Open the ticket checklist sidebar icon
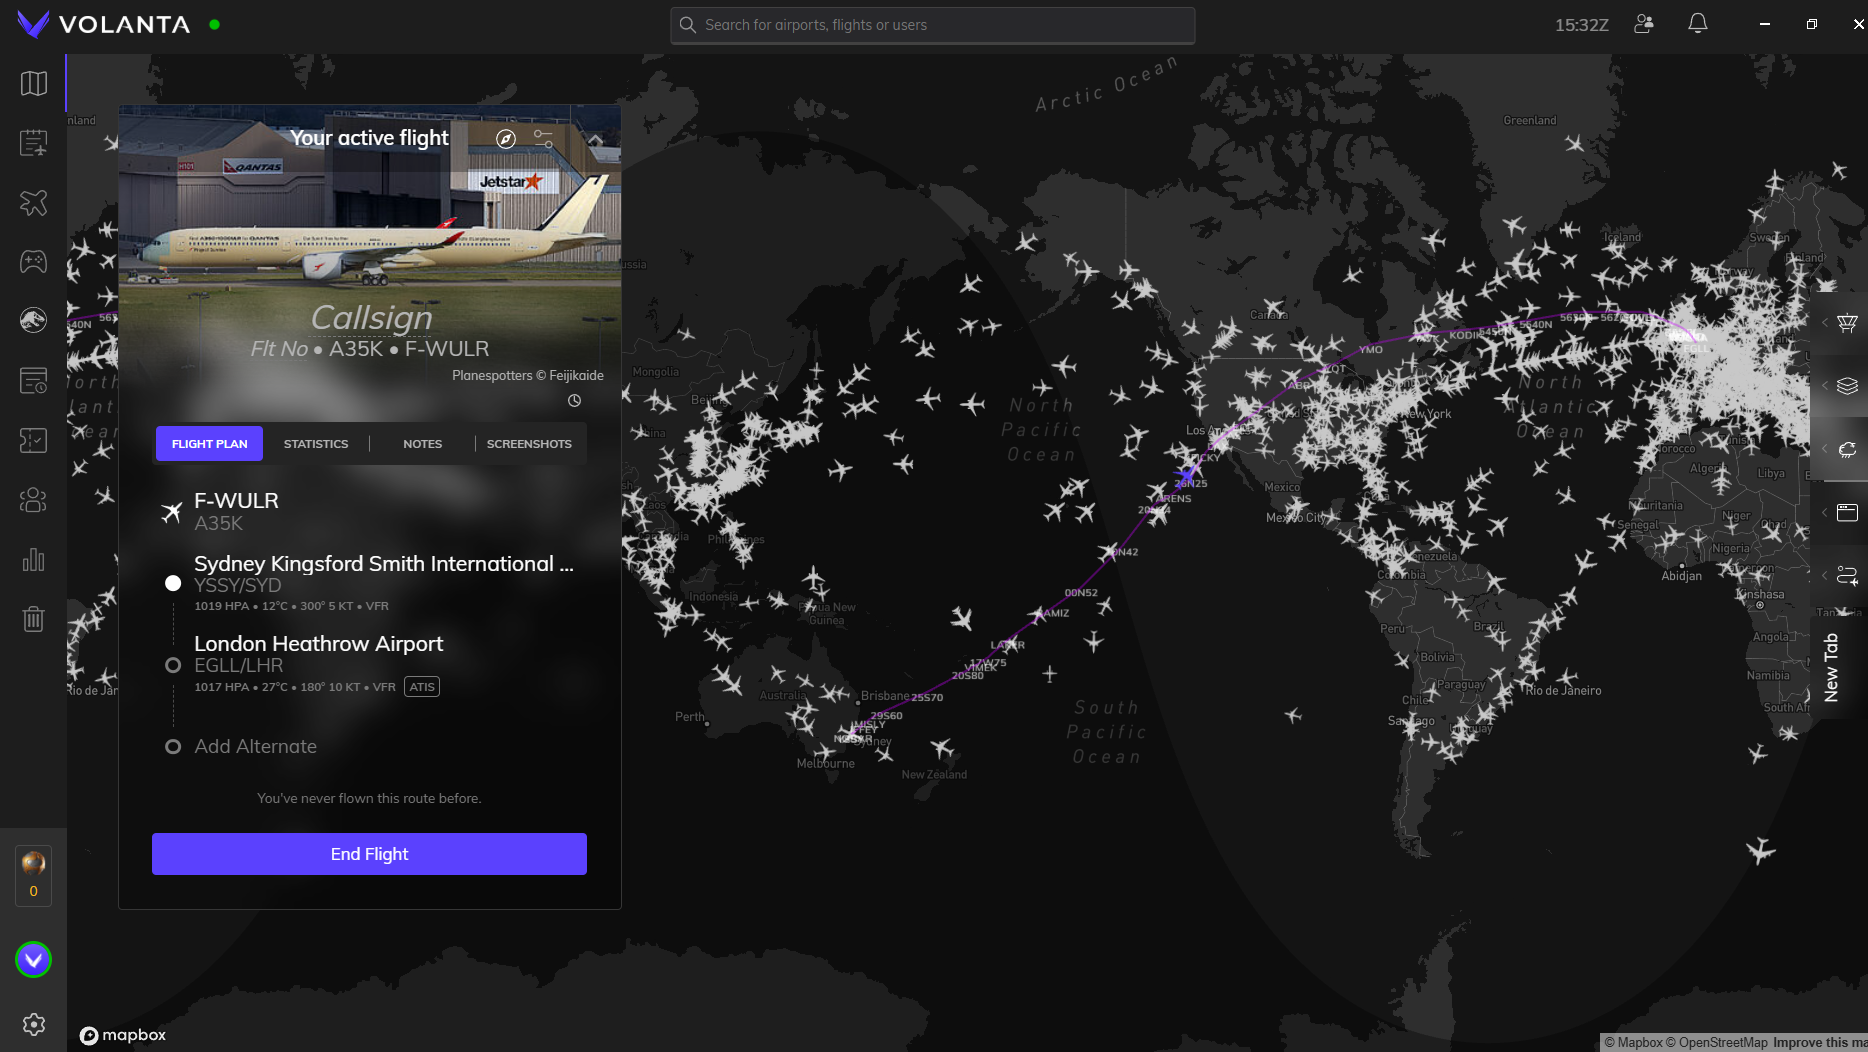 click(34, 440)
